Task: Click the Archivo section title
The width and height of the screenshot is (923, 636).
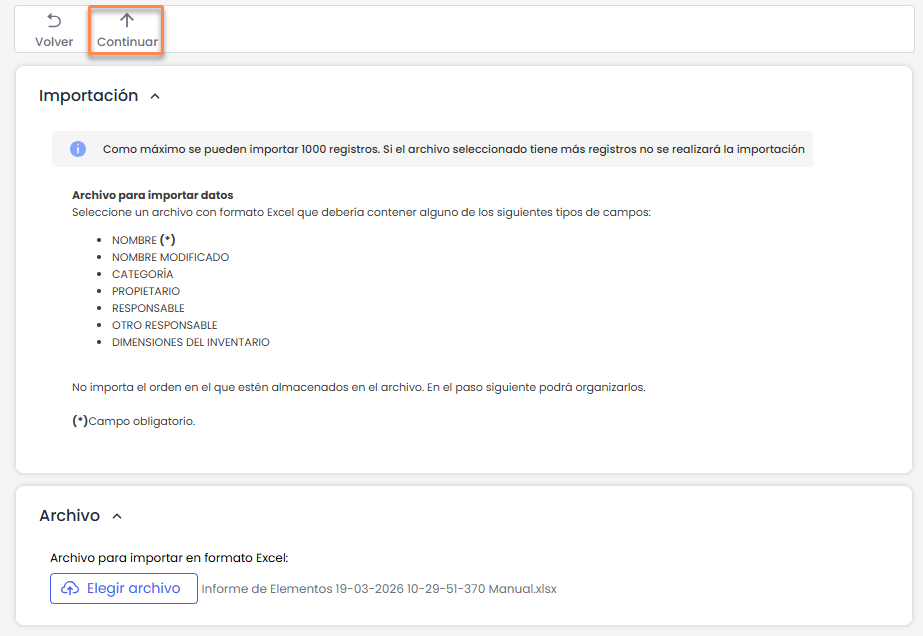Action: [x=69, y=516]
